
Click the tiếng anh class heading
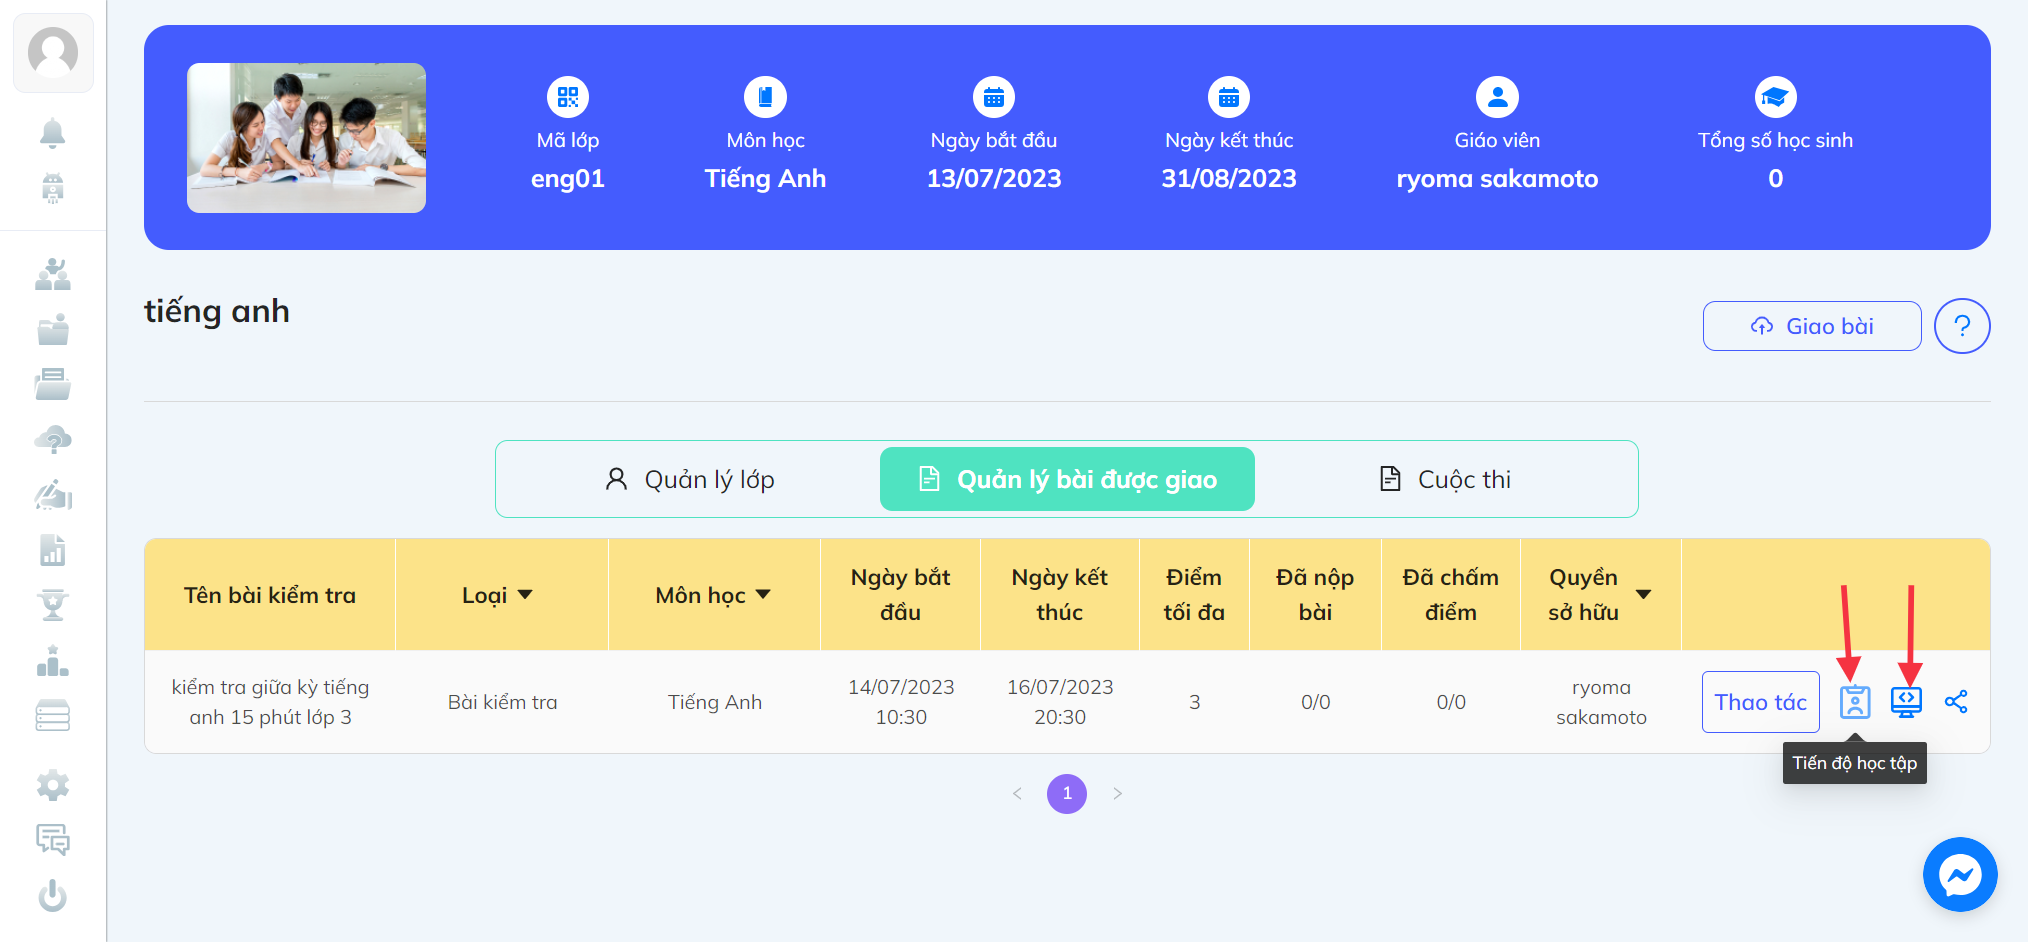click(x=217, y=312)
